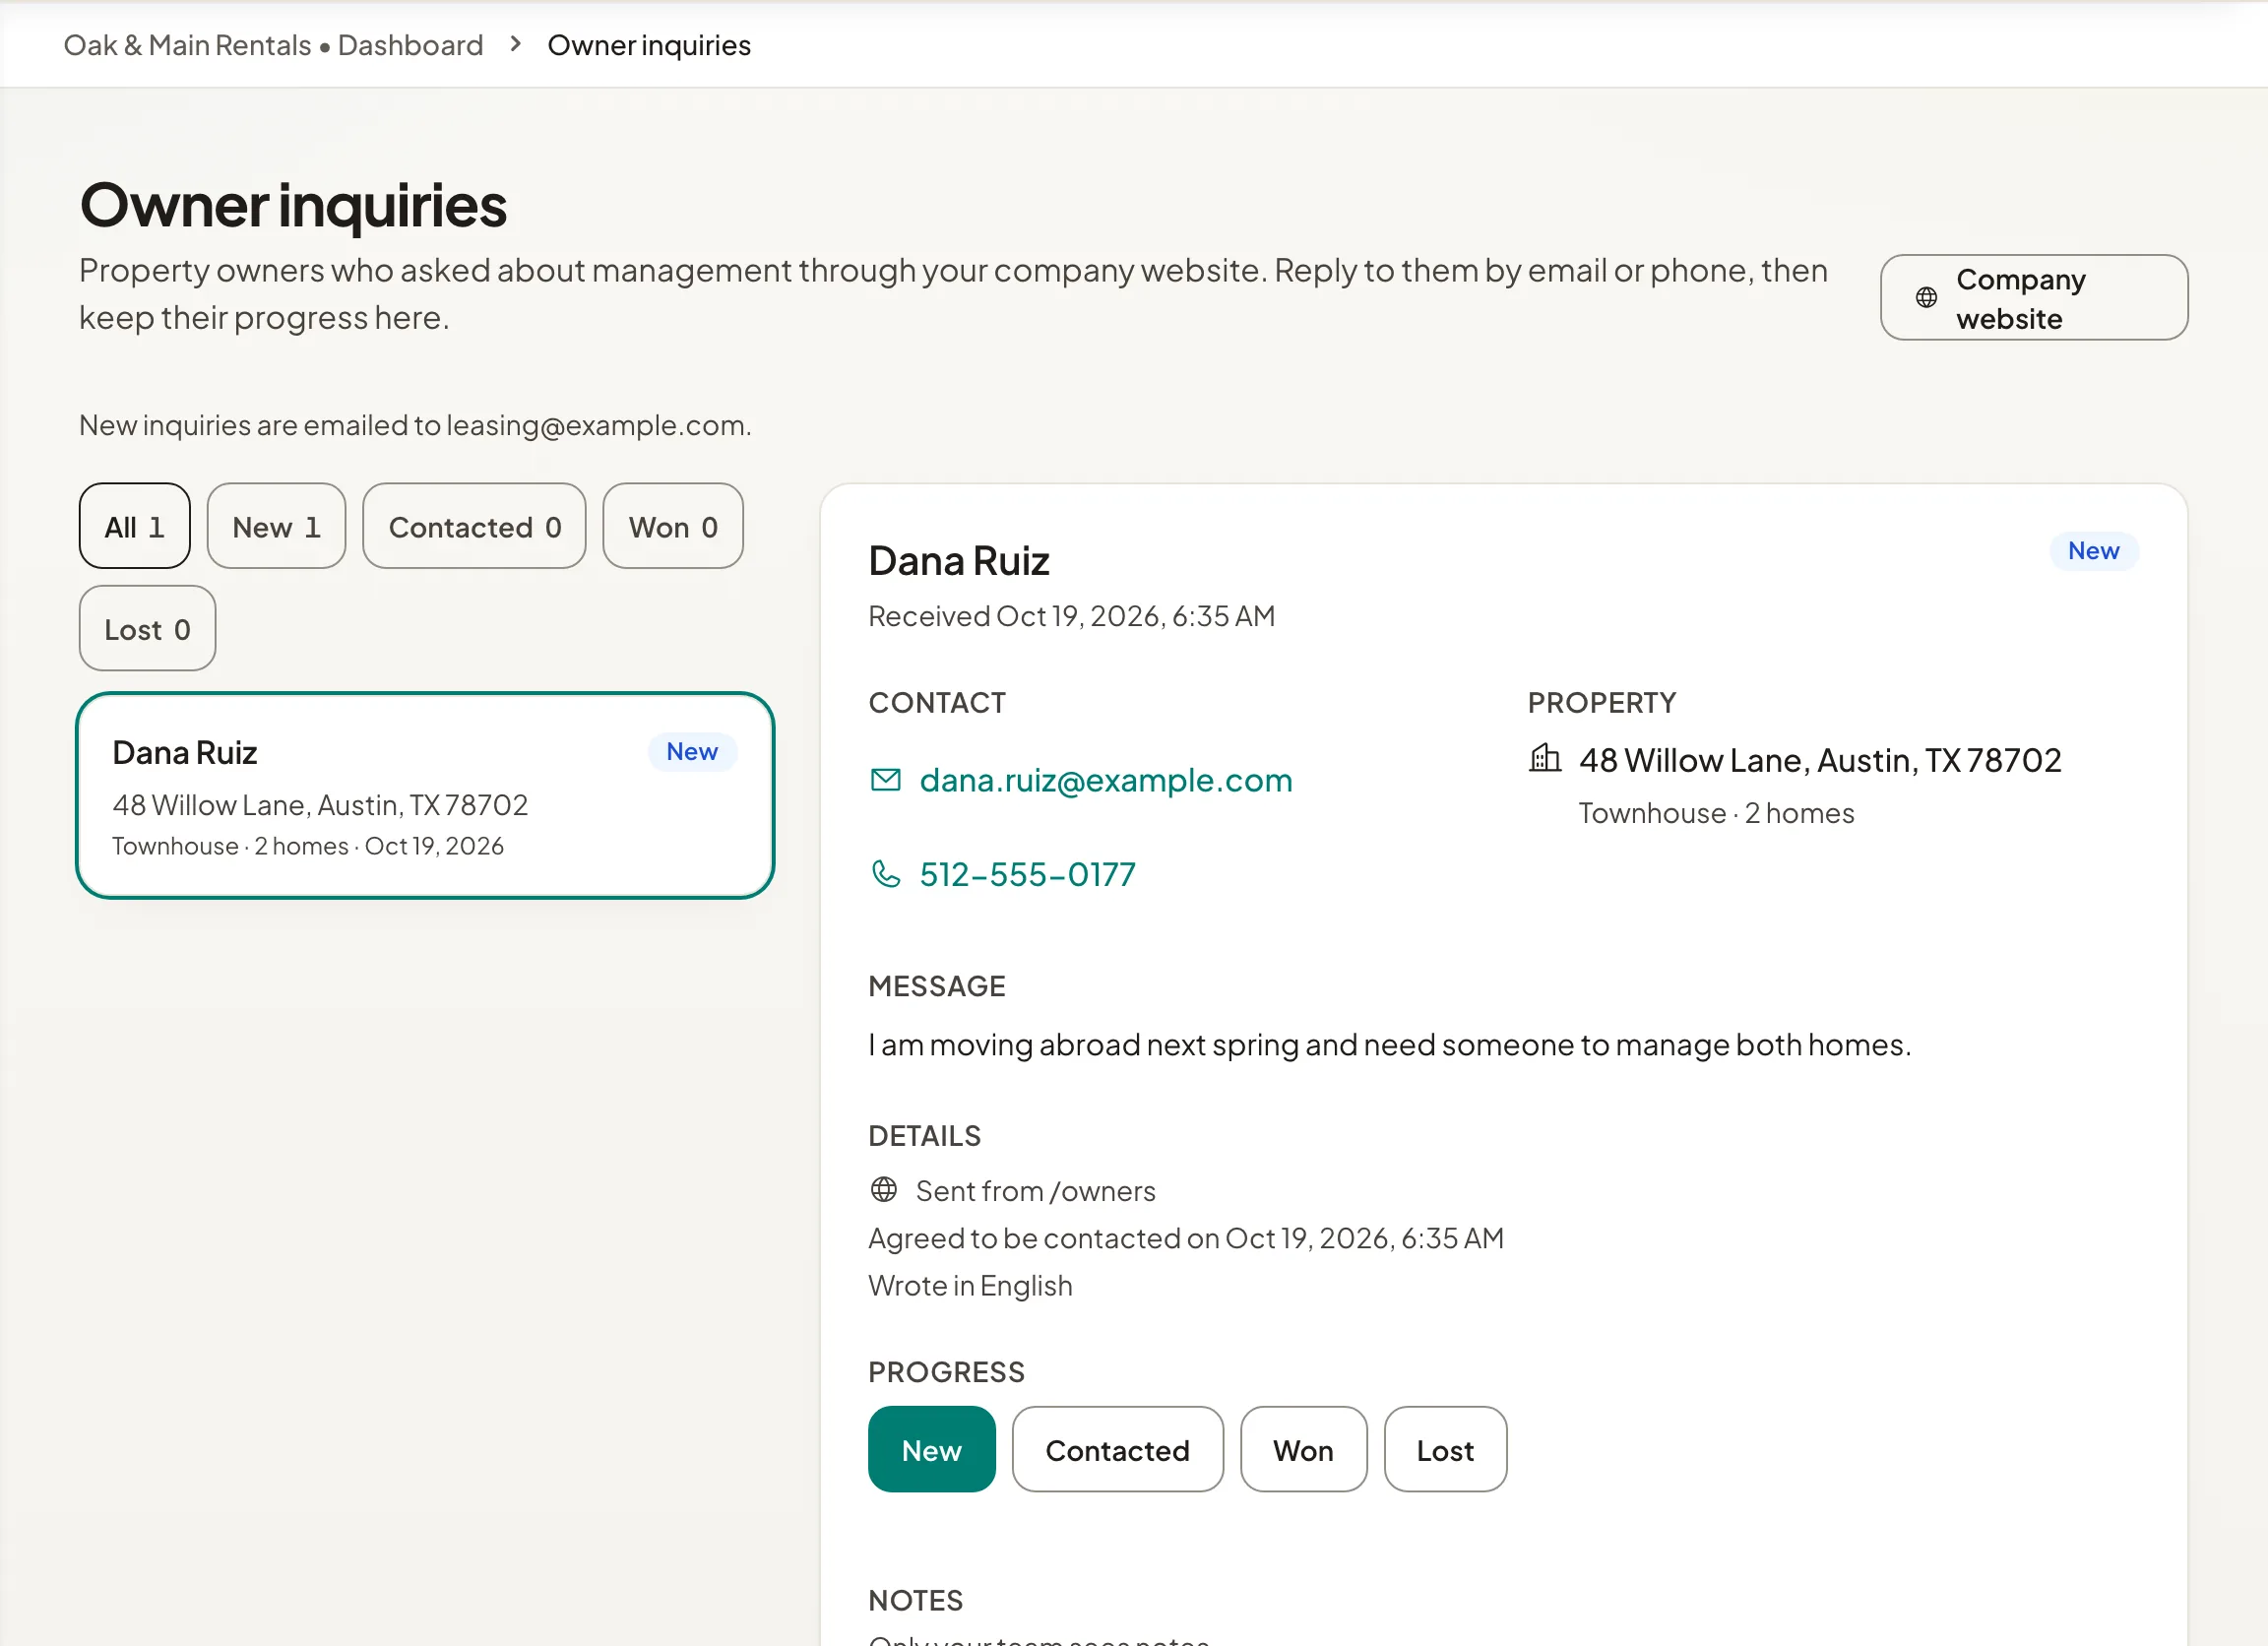Click "Townhouse · 2 homes" under Property

pos(1716,813)
